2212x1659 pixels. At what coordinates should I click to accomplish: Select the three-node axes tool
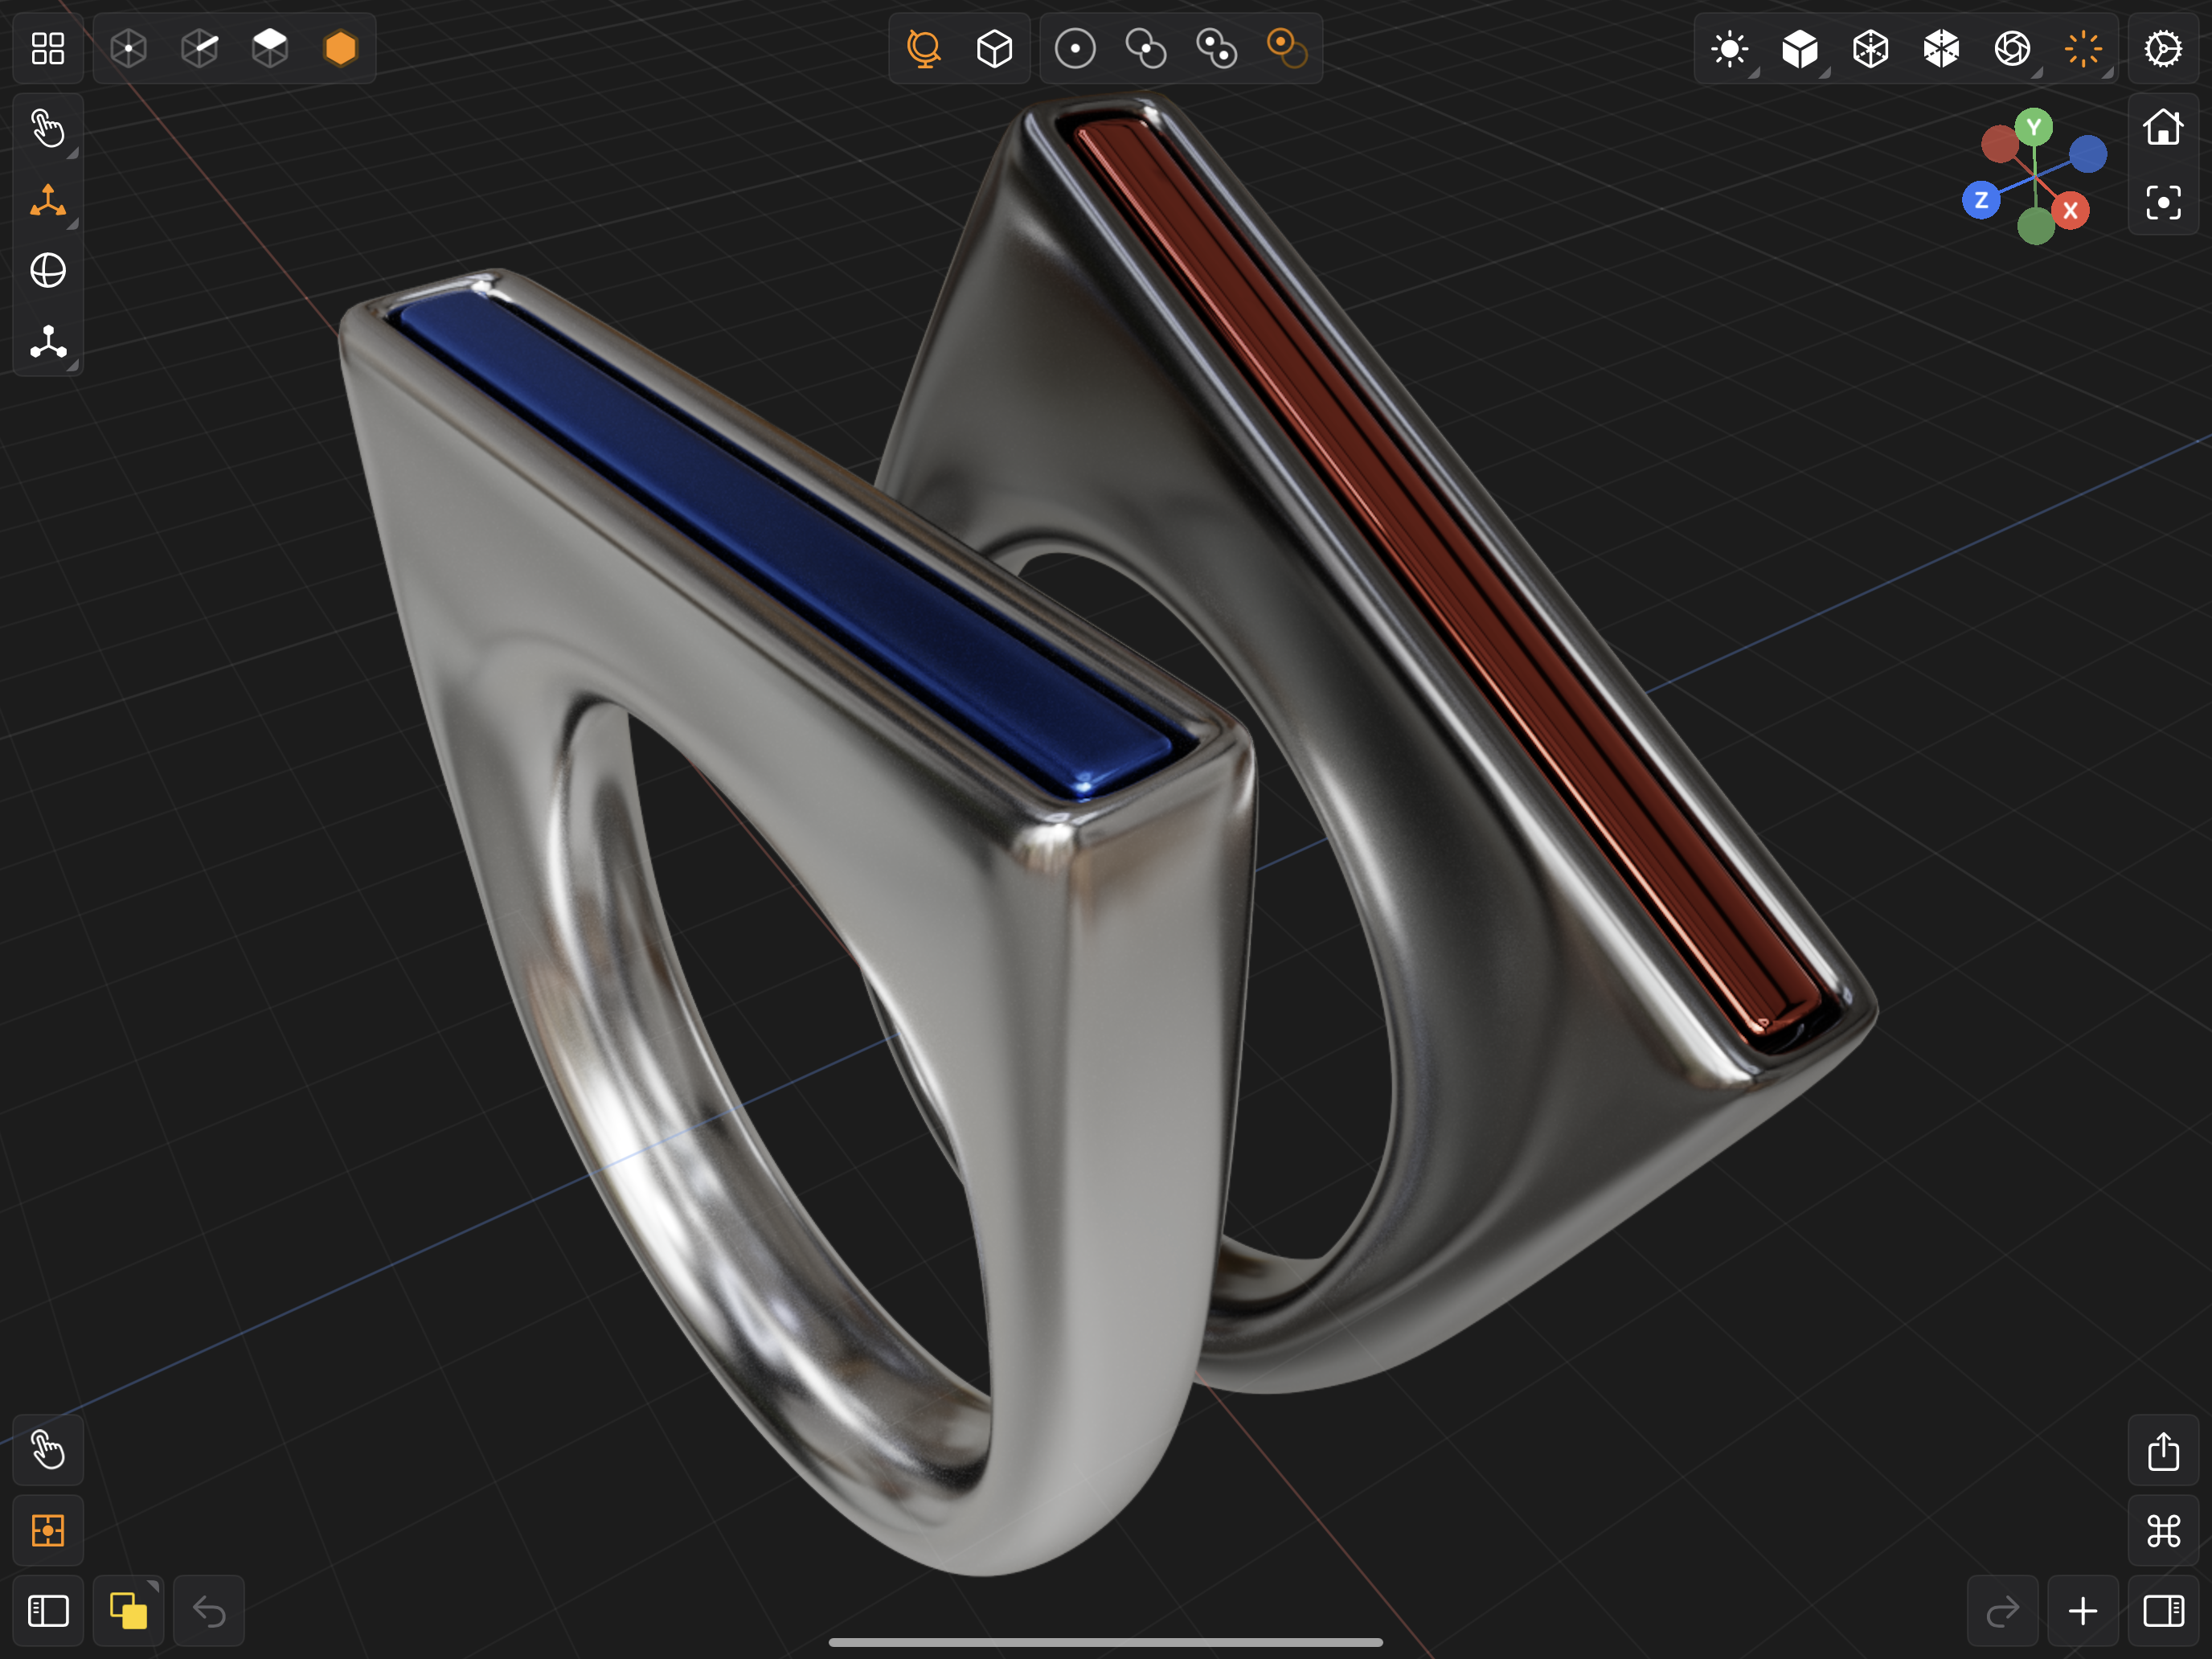pyautogui.click(x=48, y=341)
